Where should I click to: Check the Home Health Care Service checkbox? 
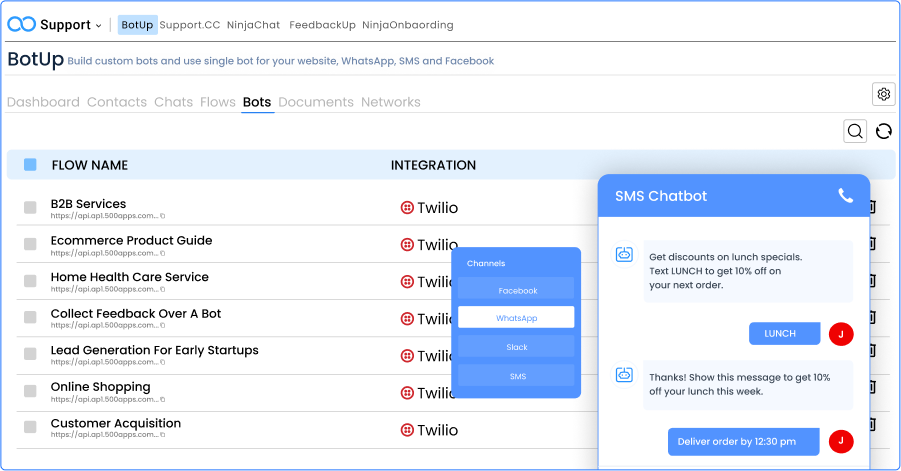pos(30,281)
